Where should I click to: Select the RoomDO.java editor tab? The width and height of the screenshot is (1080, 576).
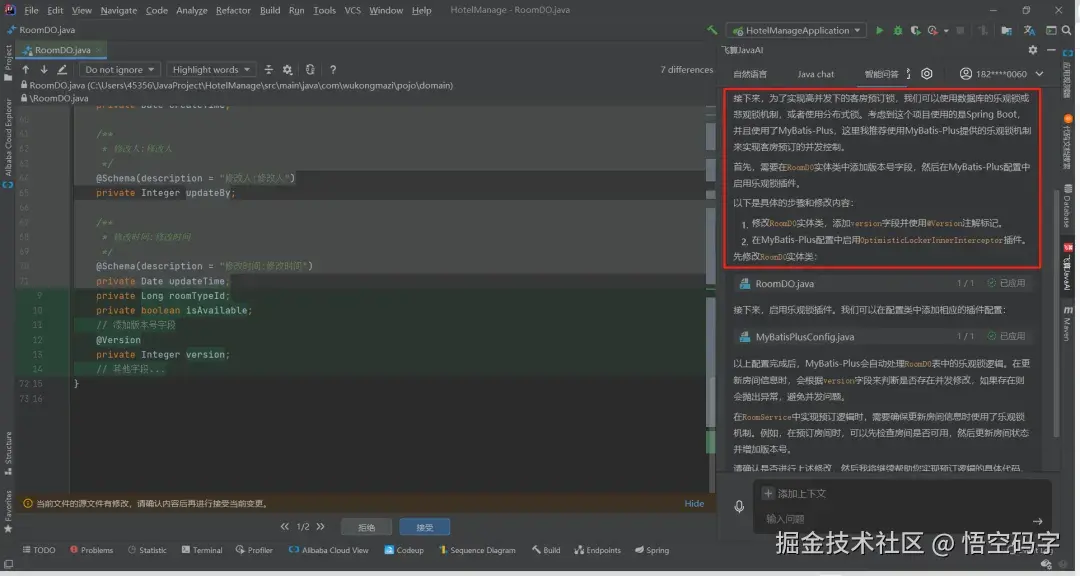[62, 50]
